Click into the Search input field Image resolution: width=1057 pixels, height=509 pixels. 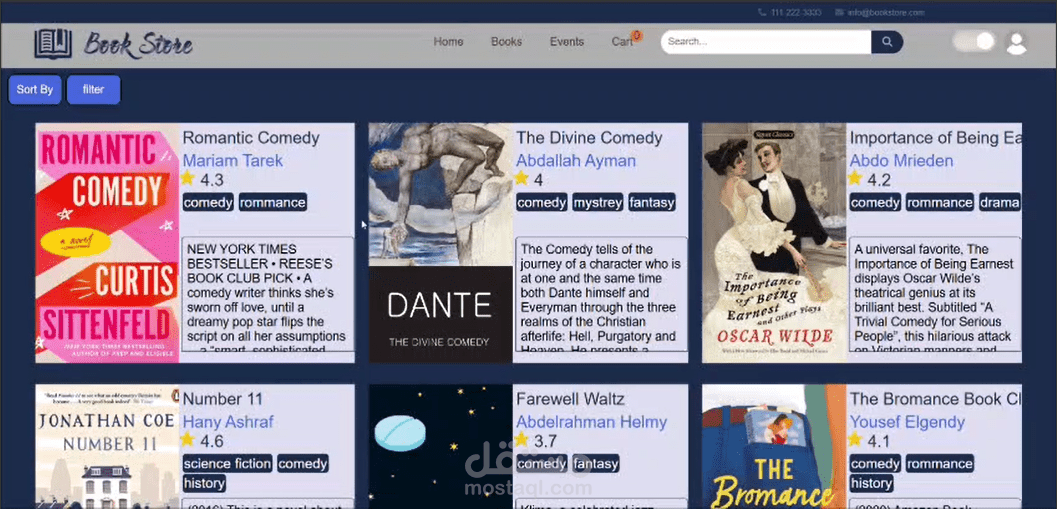(766, 42)
